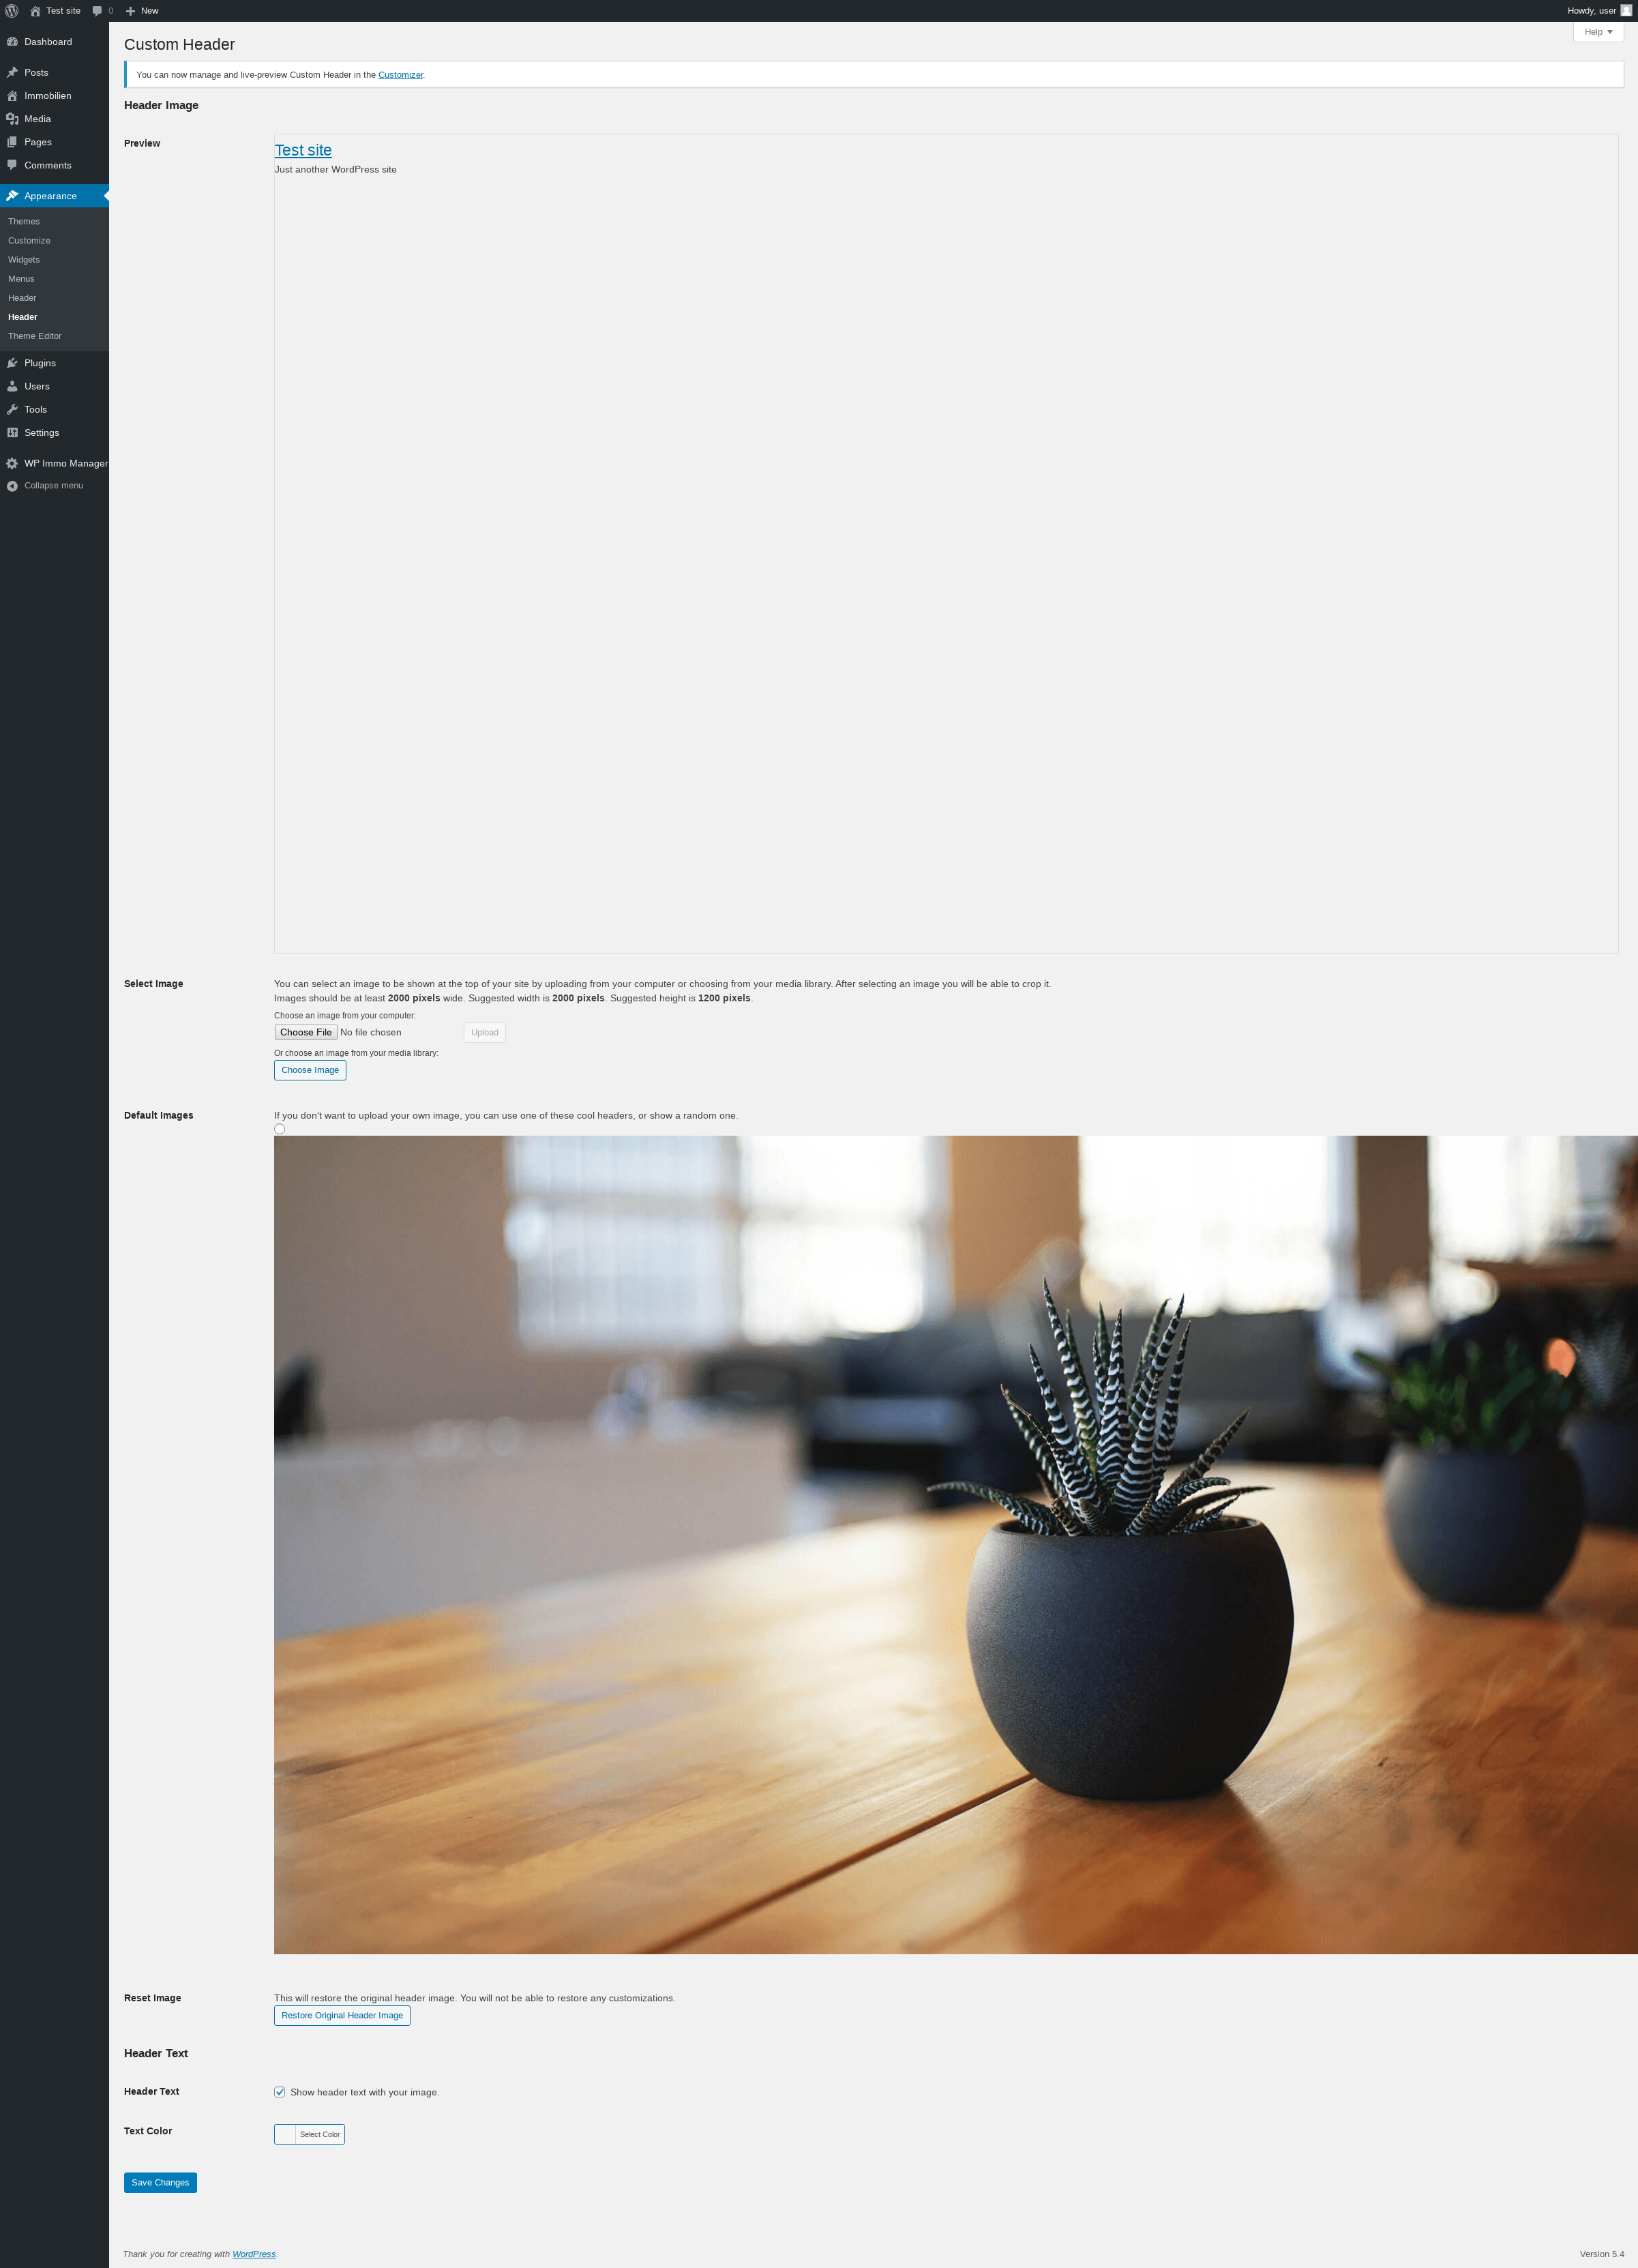
Task: Toggle Show header text with your image
Action: tap(280, 2092)
